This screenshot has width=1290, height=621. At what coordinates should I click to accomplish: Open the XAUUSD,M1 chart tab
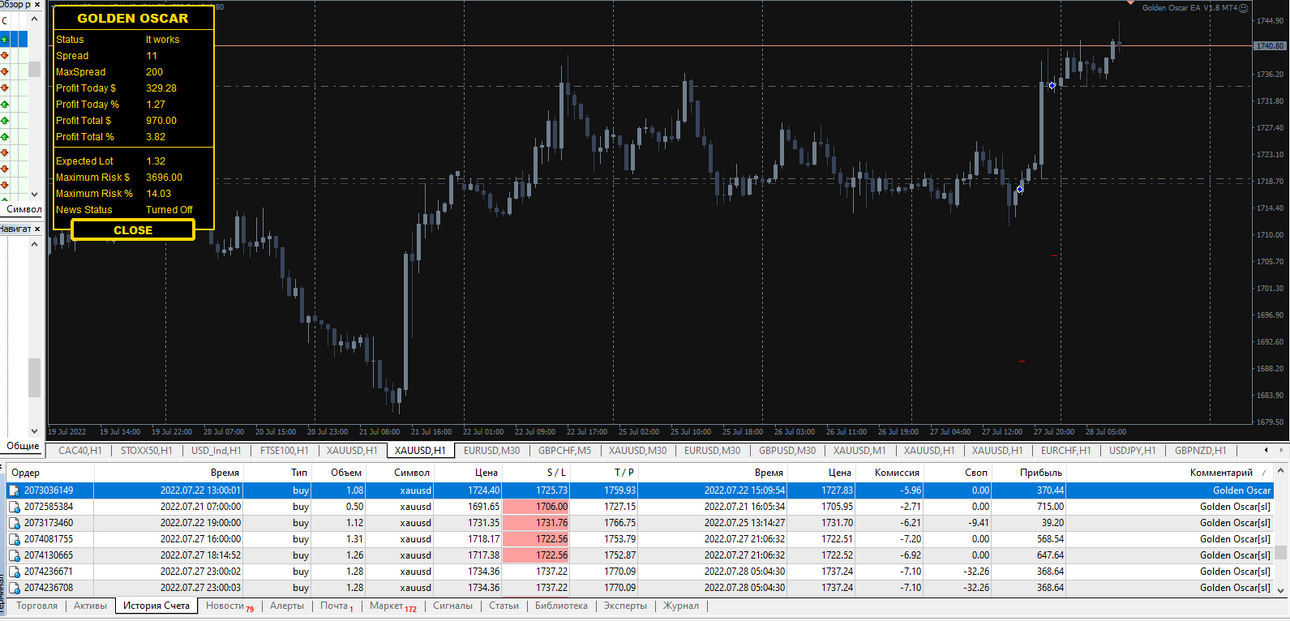[859, 451]
